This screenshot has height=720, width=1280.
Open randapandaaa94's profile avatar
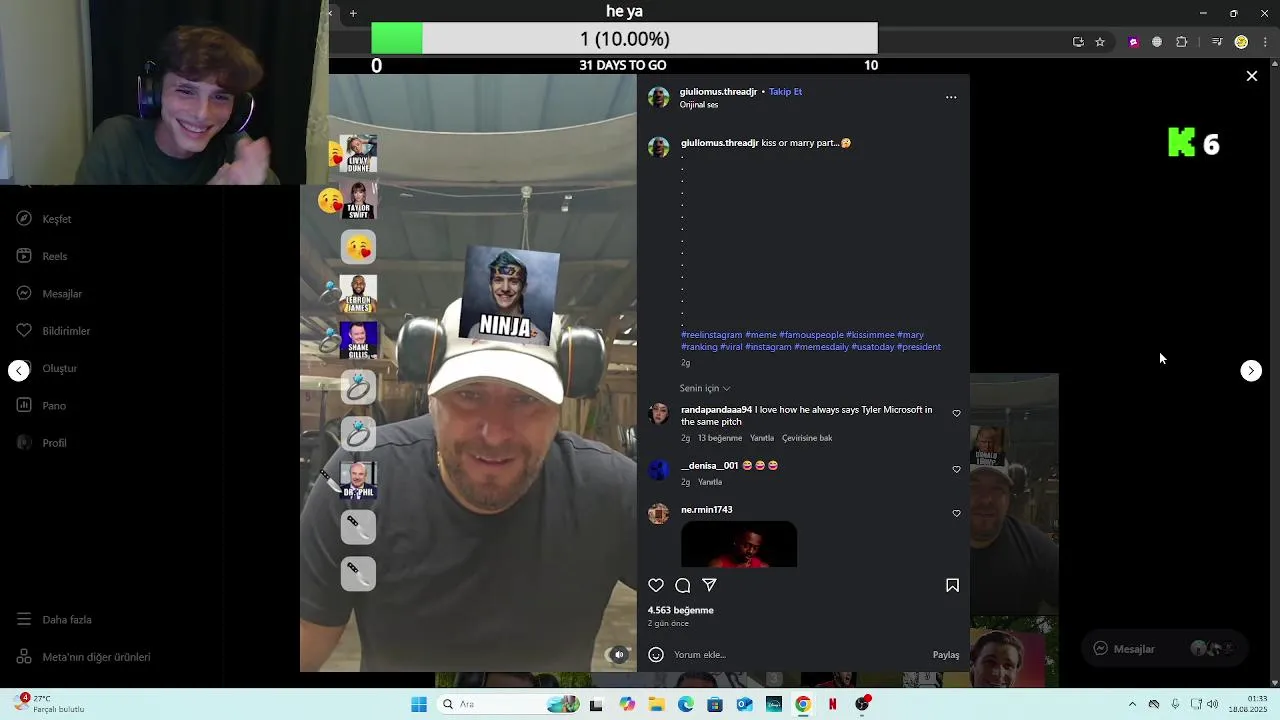pyautogui.click(x=658, y=414)
